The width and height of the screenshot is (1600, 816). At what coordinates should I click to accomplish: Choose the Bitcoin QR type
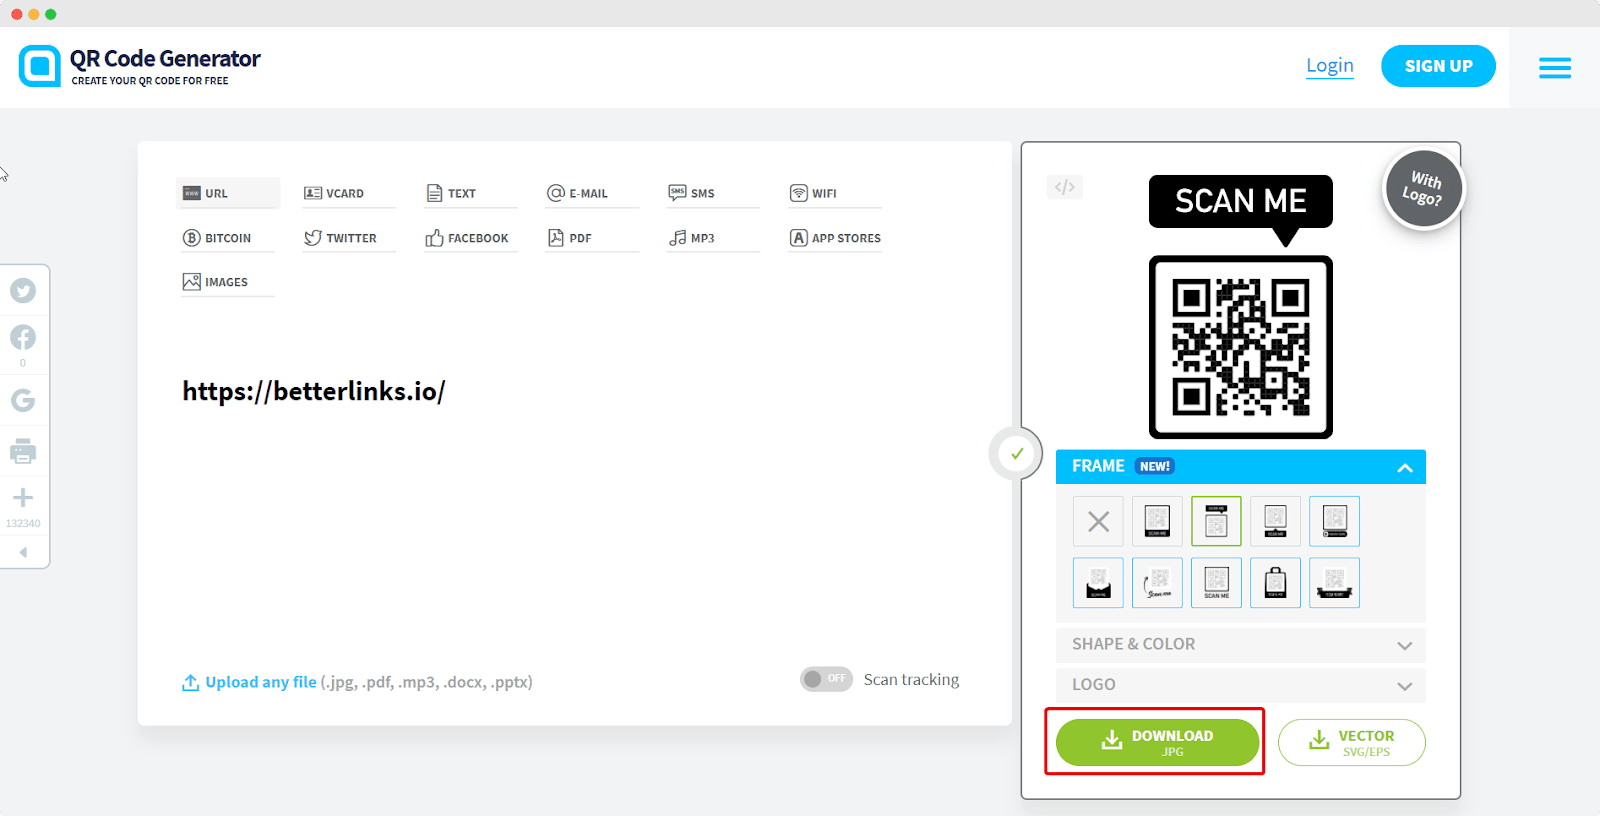pyautogui.click(x=227, y=238)
